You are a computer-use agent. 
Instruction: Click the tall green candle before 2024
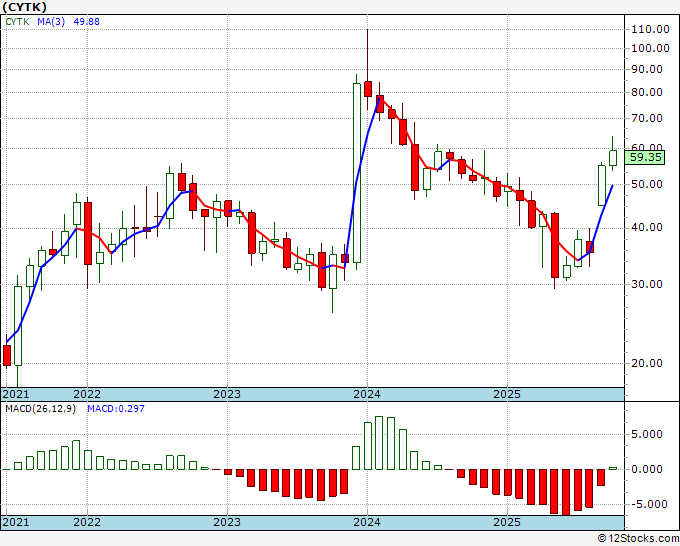coord(357,172)
